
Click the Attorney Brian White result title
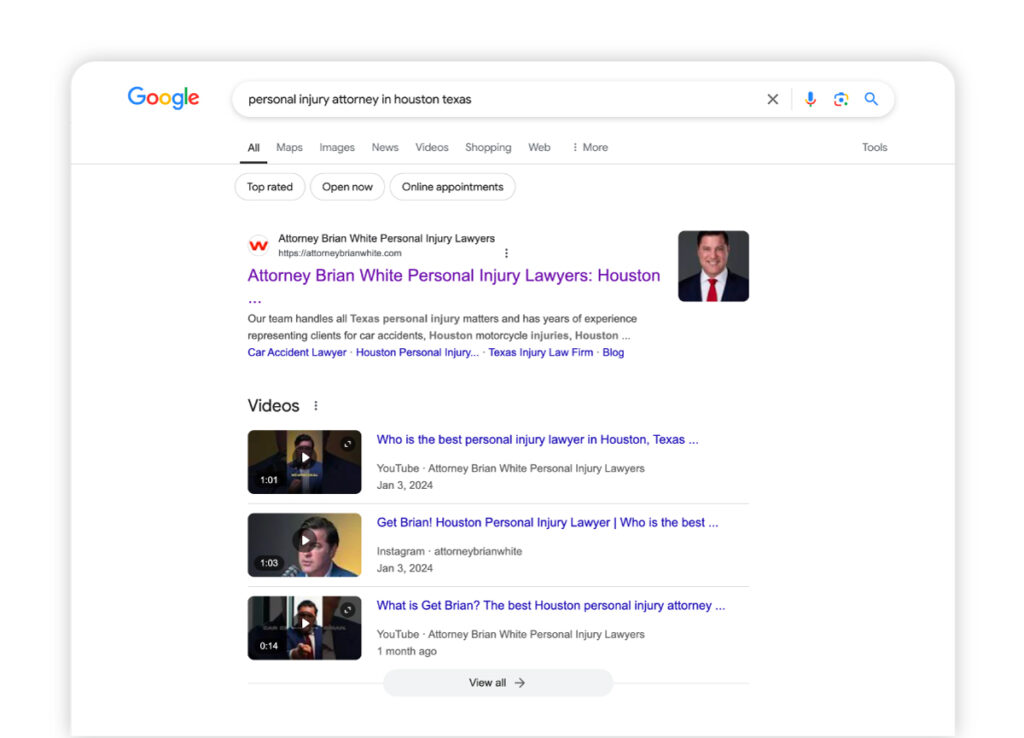click(x=453, y=275)
